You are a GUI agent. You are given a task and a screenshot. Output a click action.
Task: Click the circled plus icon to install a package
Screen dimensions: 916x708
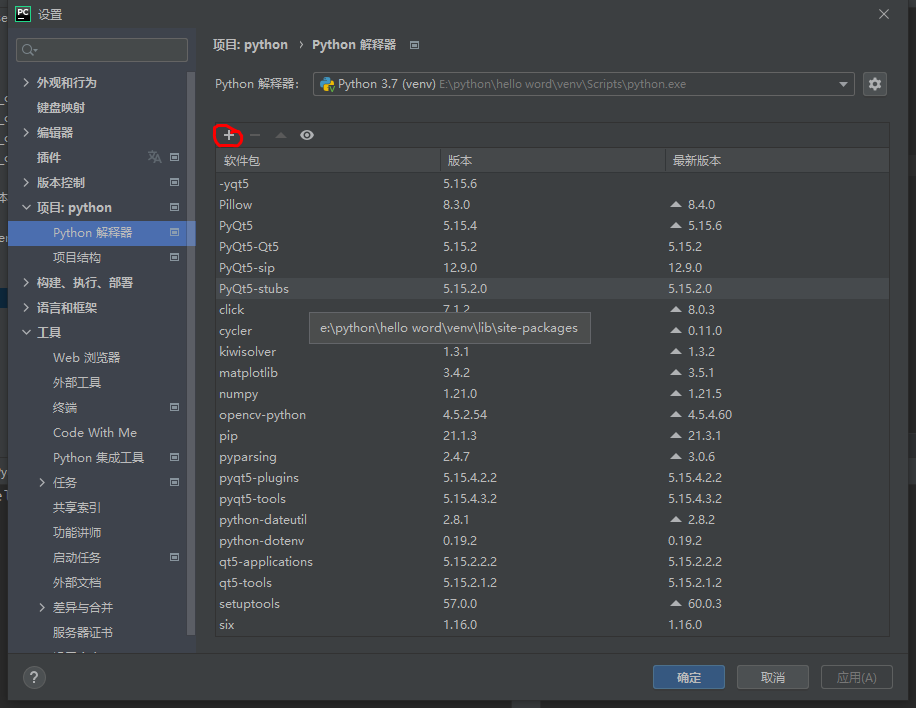coord(228,135)
